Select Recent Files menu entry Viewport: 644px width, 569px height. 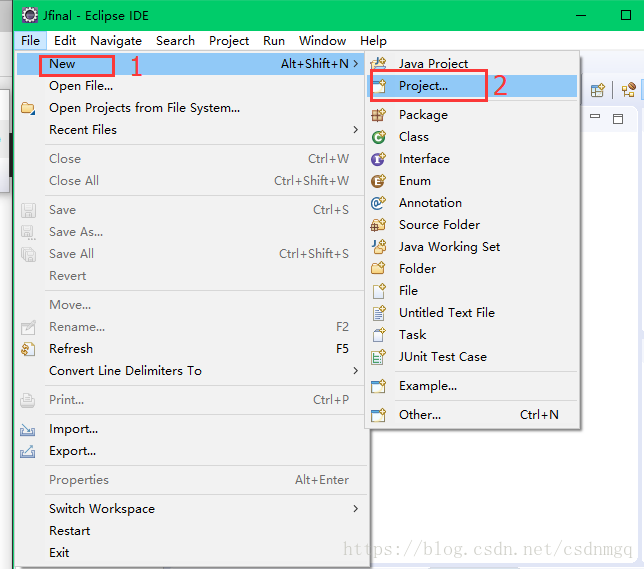point(191,130)
